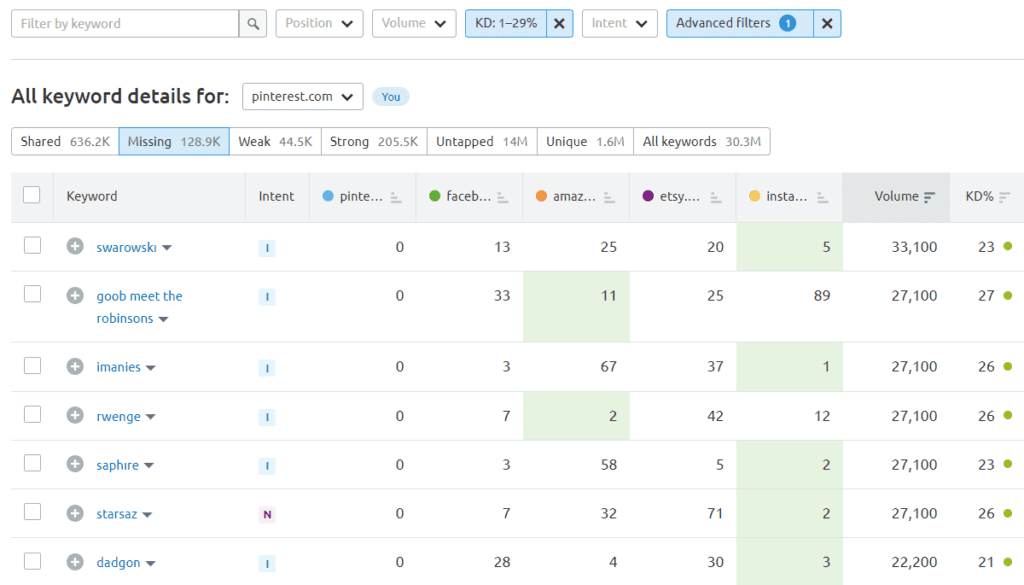Switch to the All keywords 30.3M tab

coord(702,142)
